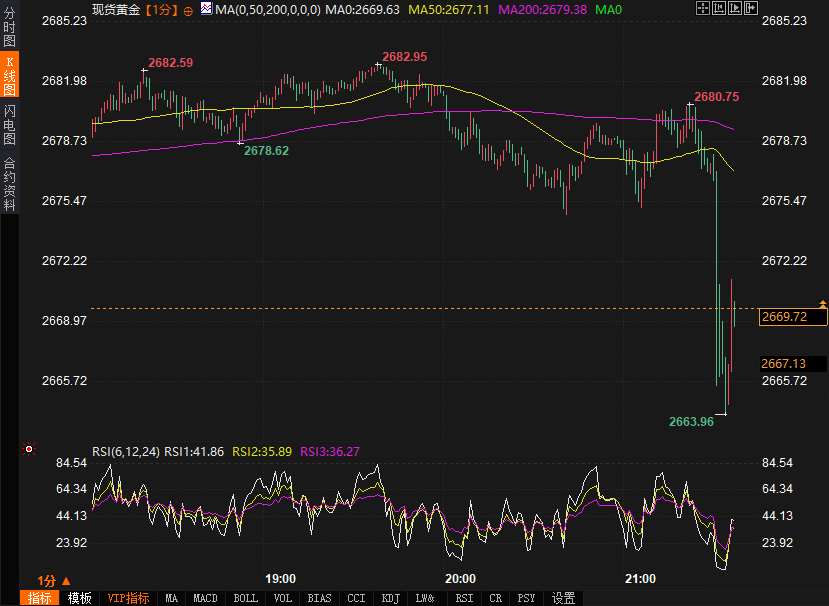
Task: Toggle the KDJ indicator
Action: tap(390, 598)
